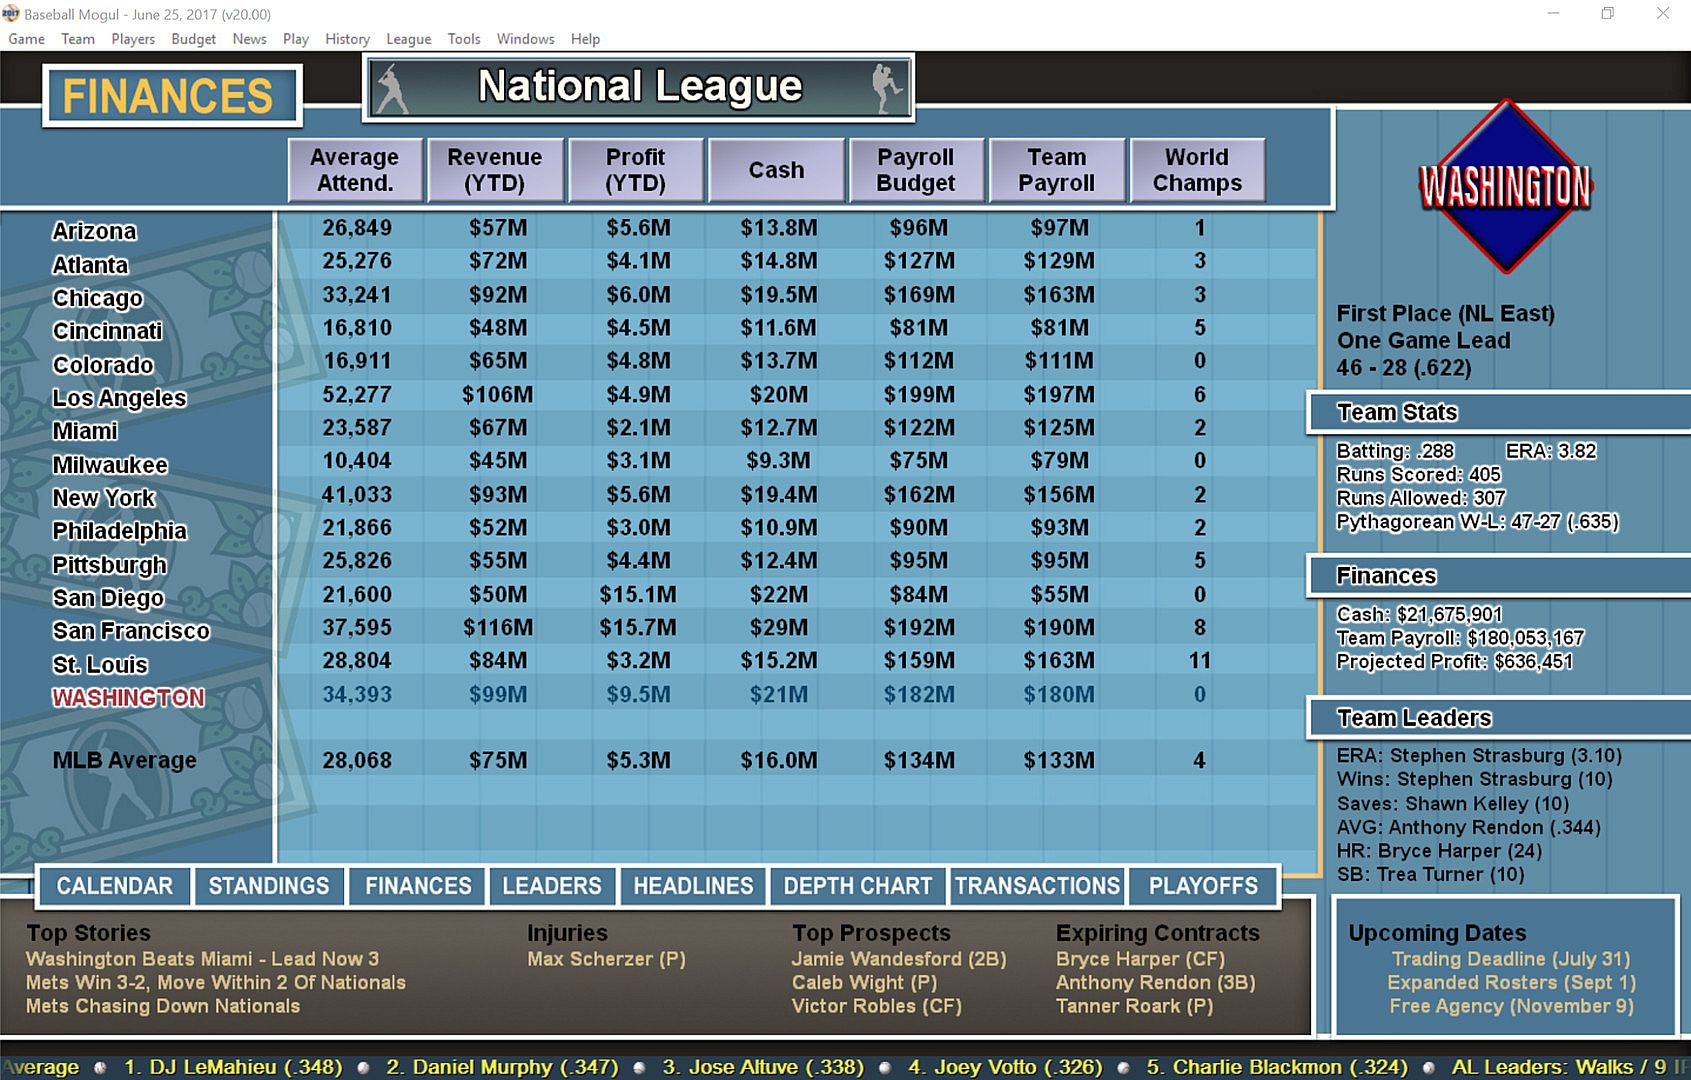Sort by Profit (YTD) column
1691x1080 pixels.
636,170
